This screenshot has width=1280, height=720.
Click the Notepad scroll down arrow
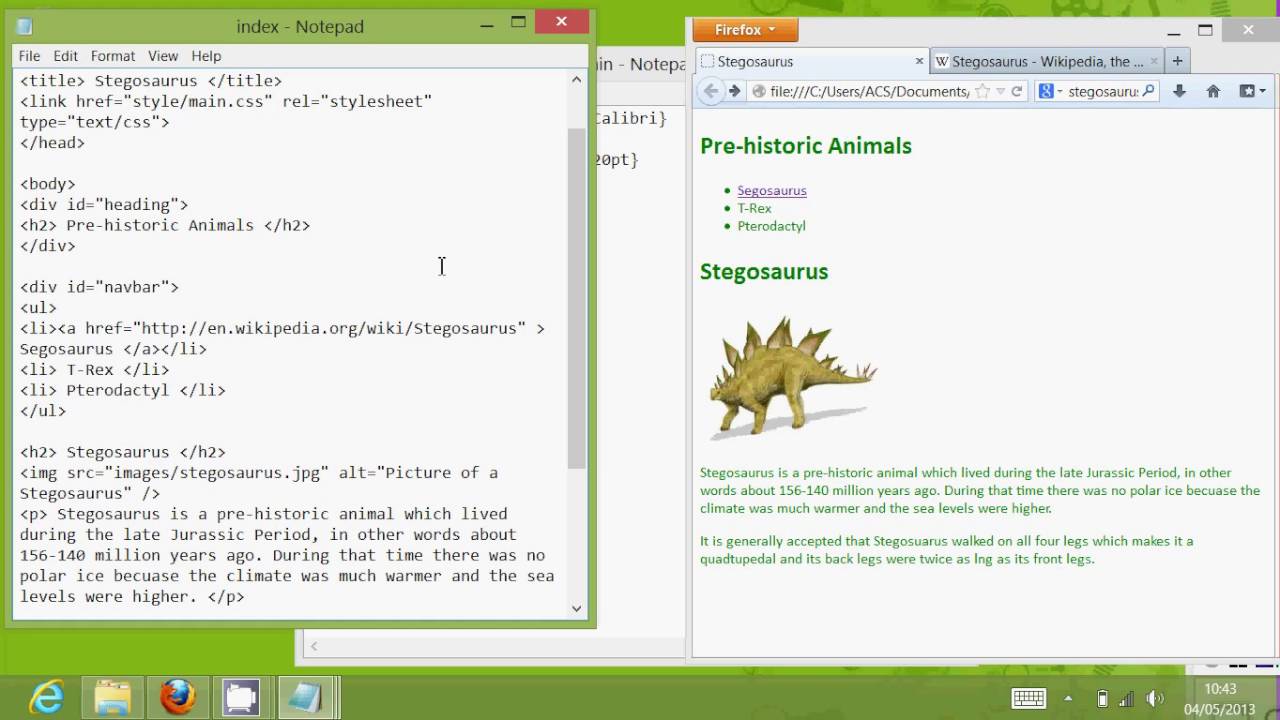(576, 608)
